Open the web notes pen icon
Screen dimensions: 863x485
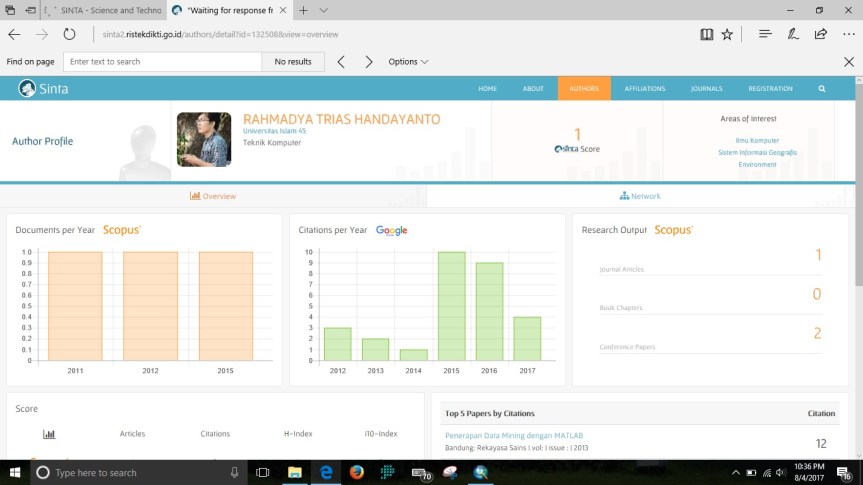tap(793, 34)
